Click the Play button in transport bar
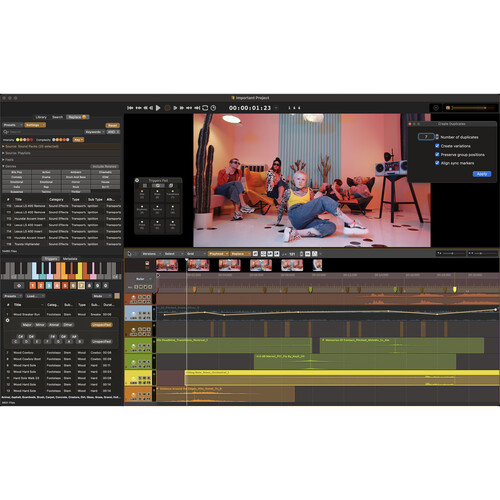 tap(158, 108)
